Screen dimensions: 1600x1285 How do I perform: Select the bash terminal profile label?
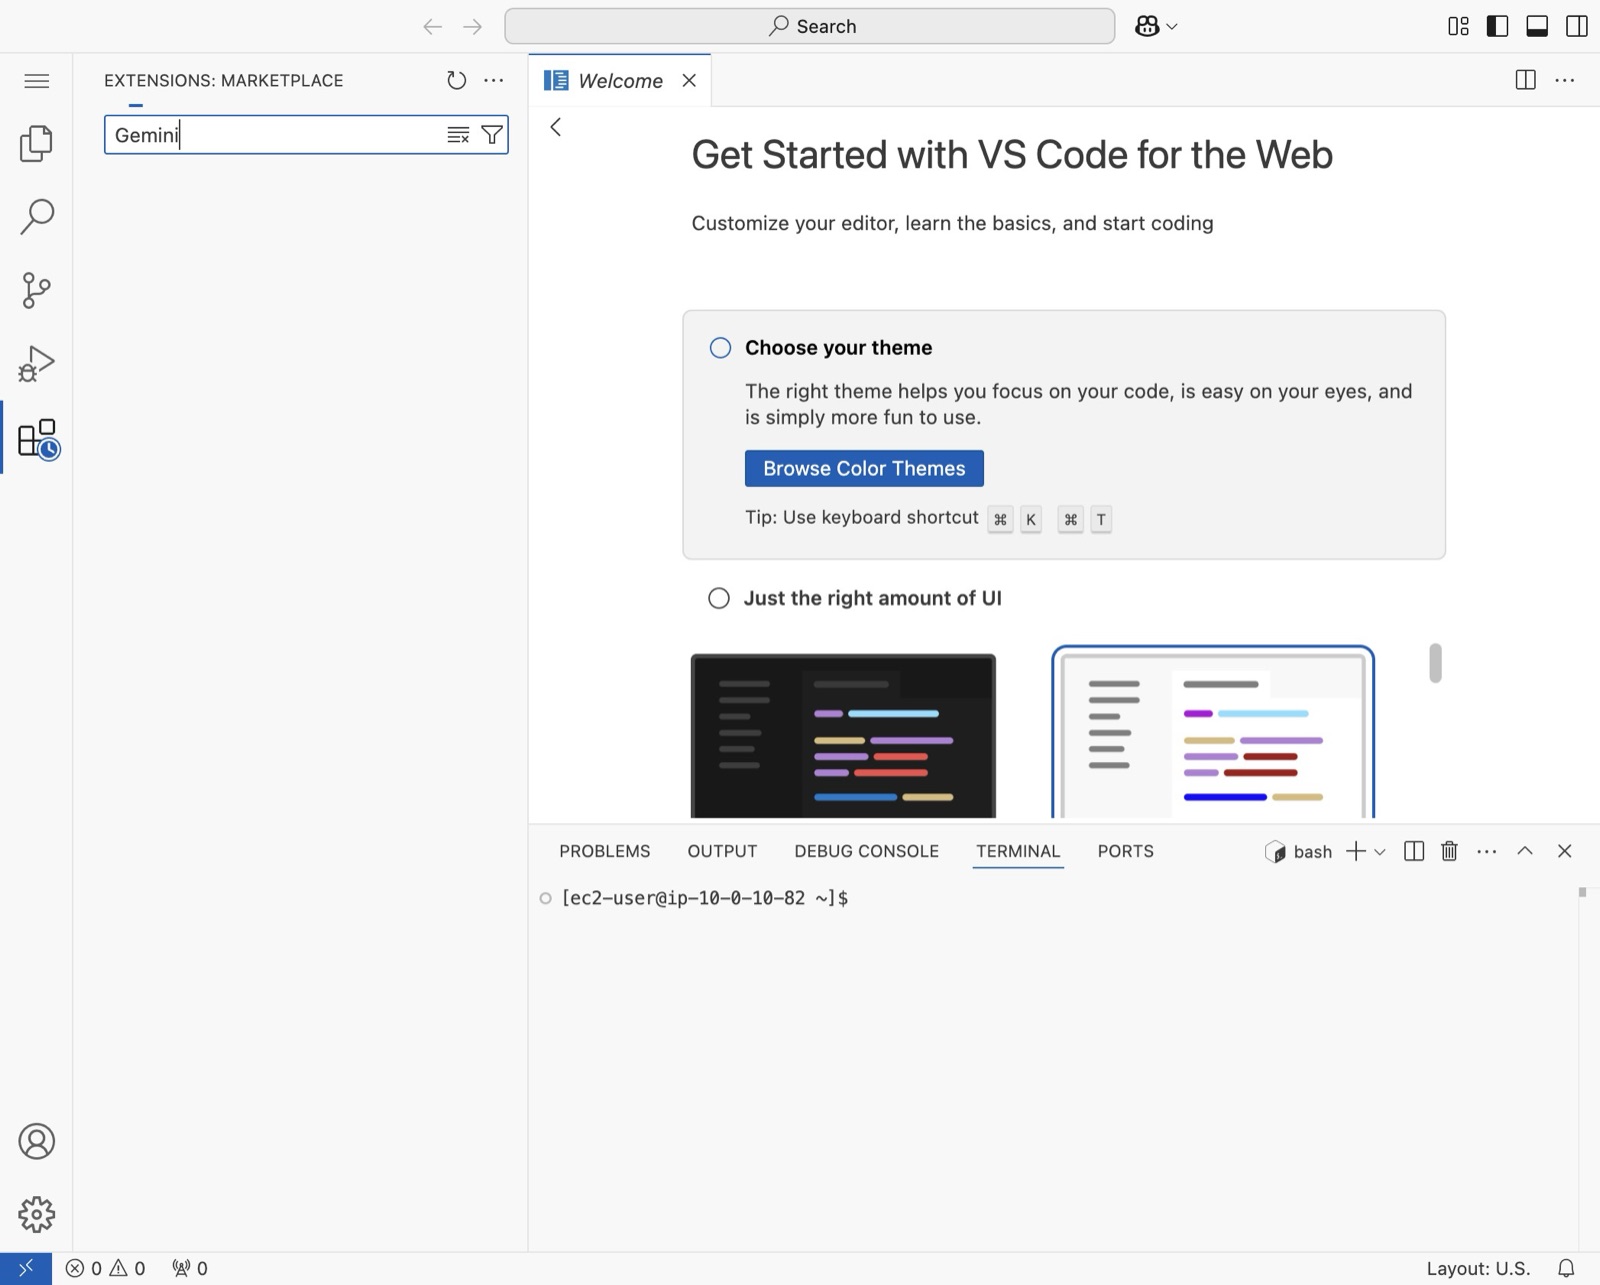coord(1299,851)
